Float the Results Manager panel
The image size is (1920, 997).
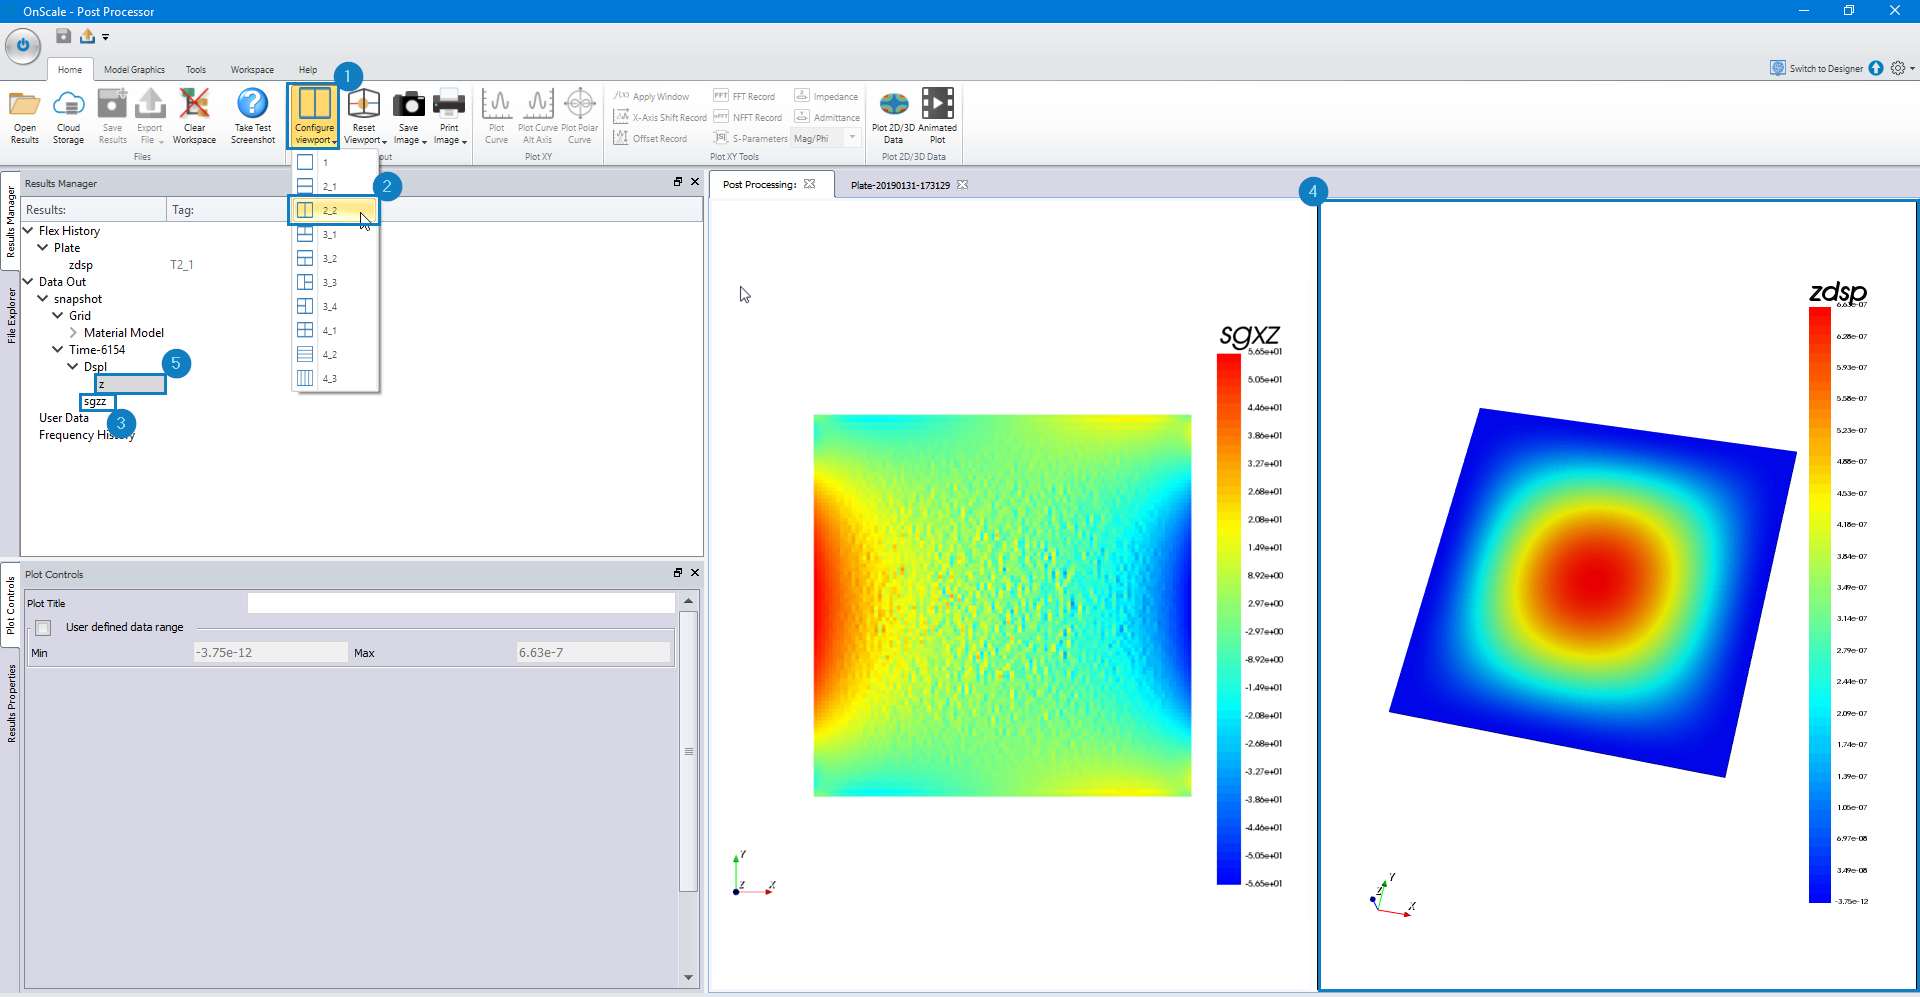[678, 182]
